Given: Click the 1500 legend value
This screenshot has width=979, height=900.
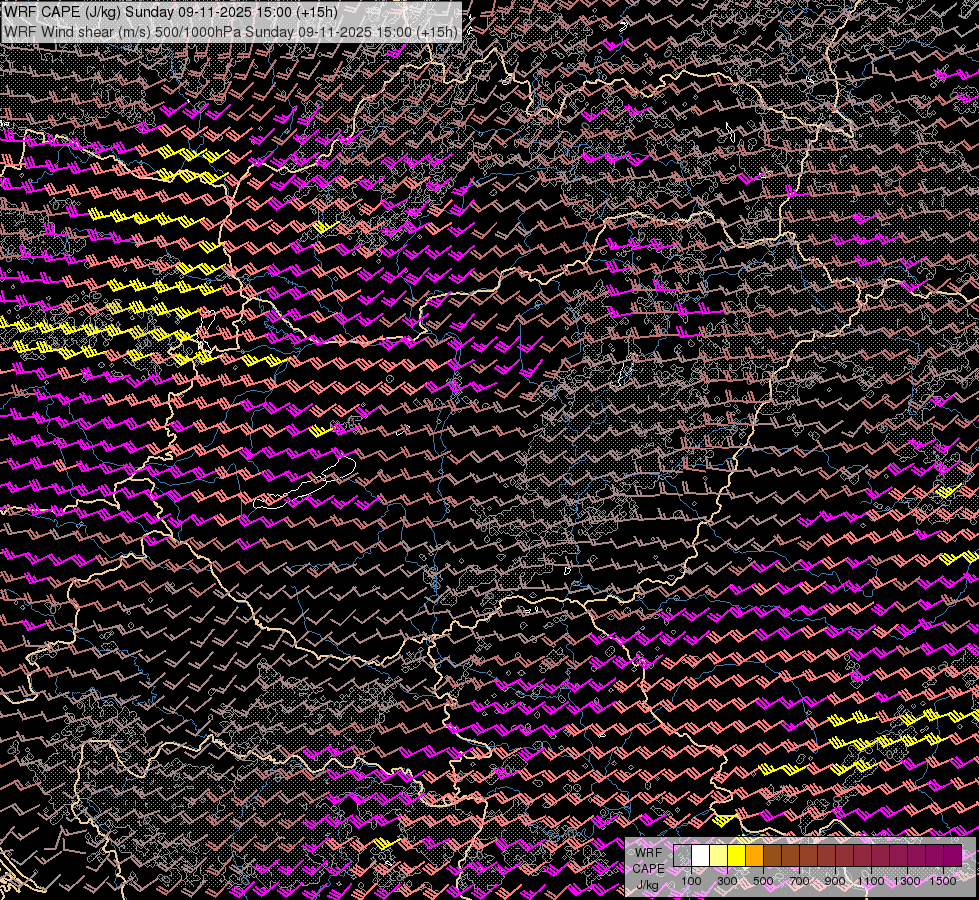Looking at the screenshot, I should [x=943, y=881].
